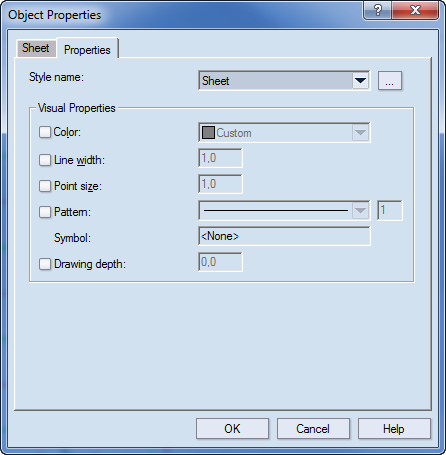Viewport: 446px width, 455px height.
Task: Open the Custom color dropdown arrow
Action: (x=360, y=133)
